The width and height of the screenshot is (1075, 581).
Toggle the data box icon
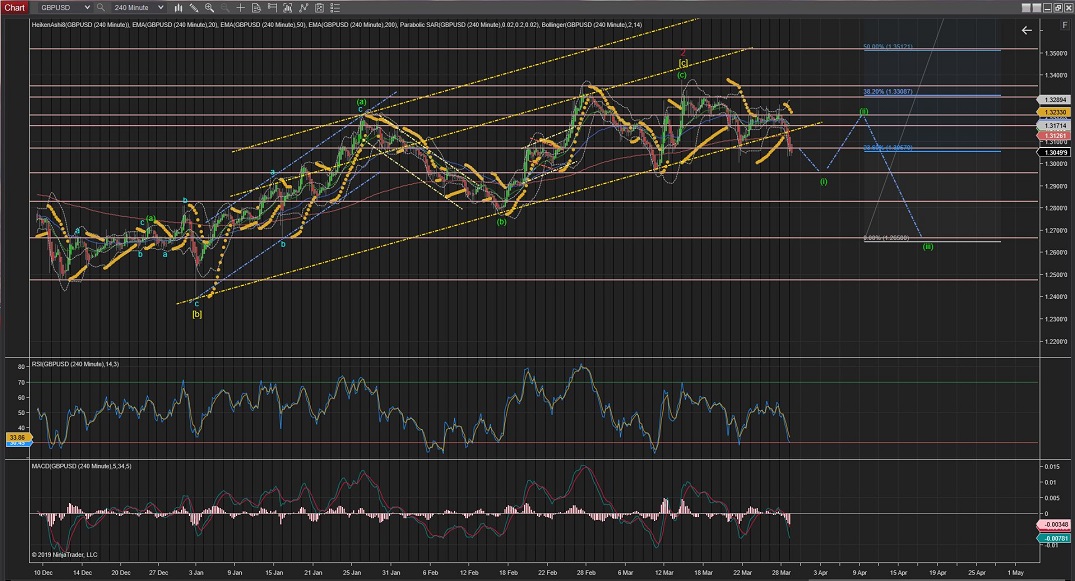[x=256, y=8]
